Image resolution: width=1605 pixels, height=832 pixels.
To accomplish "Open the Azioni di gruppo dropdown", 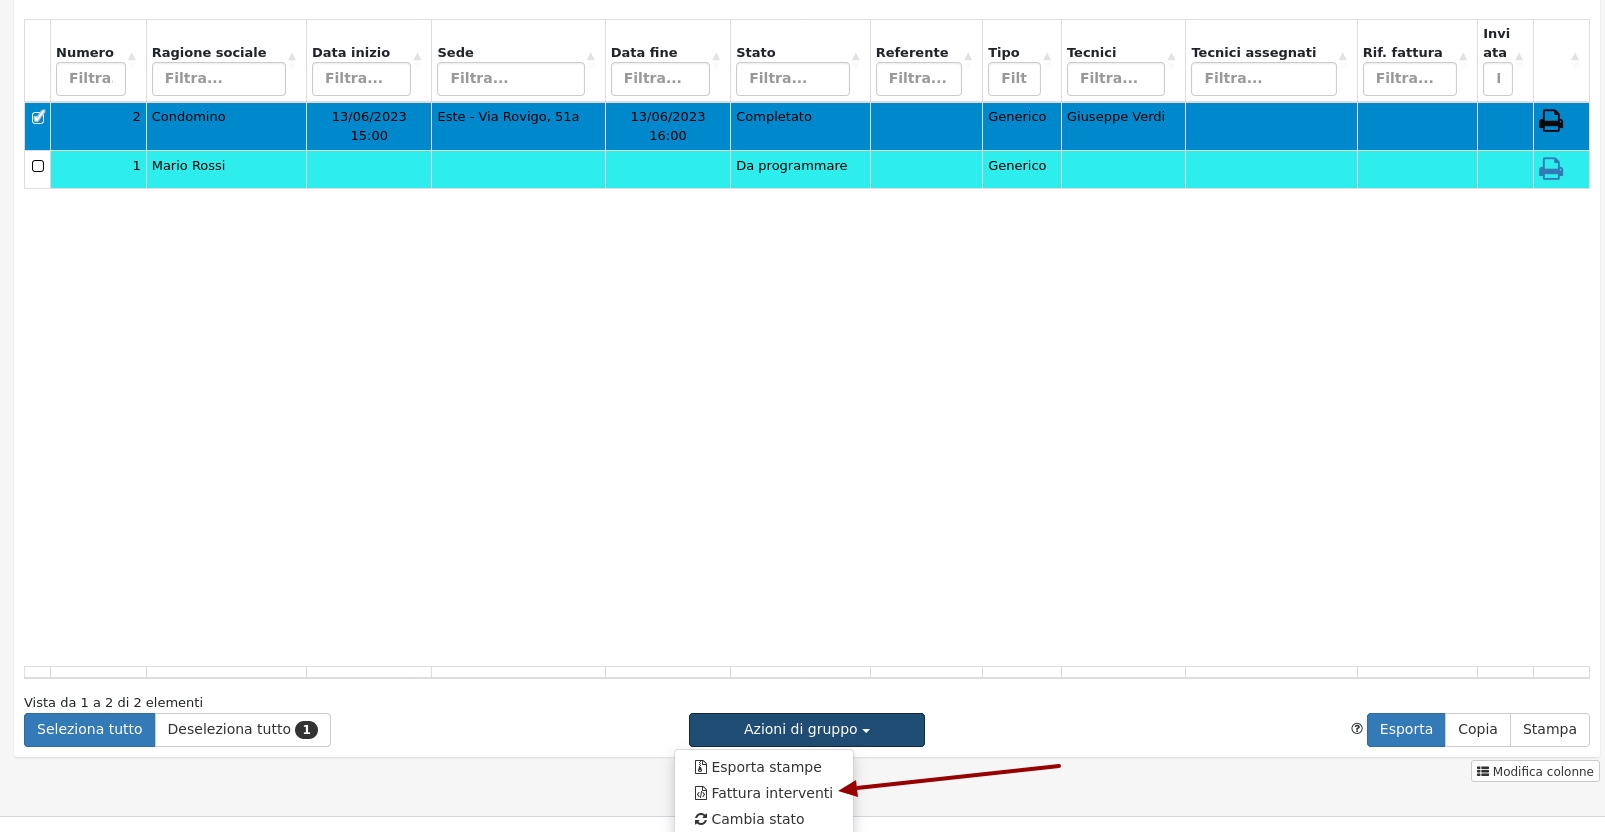I will (806, 730).
